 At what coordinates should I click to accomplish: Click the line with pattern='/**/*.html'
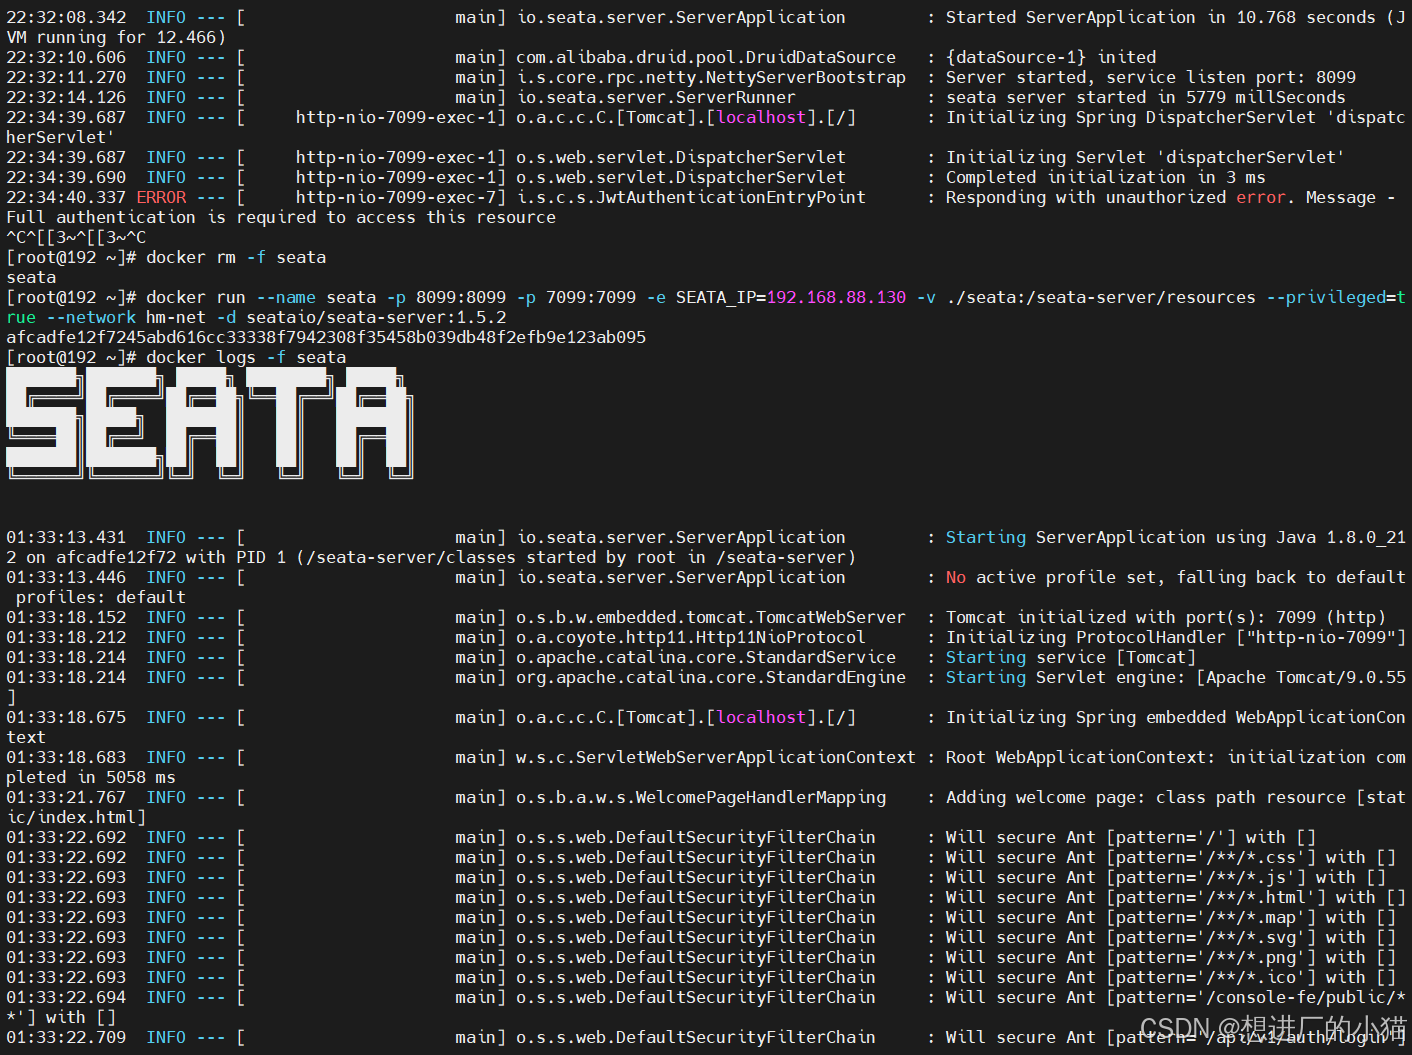click(x=706, y=897)
